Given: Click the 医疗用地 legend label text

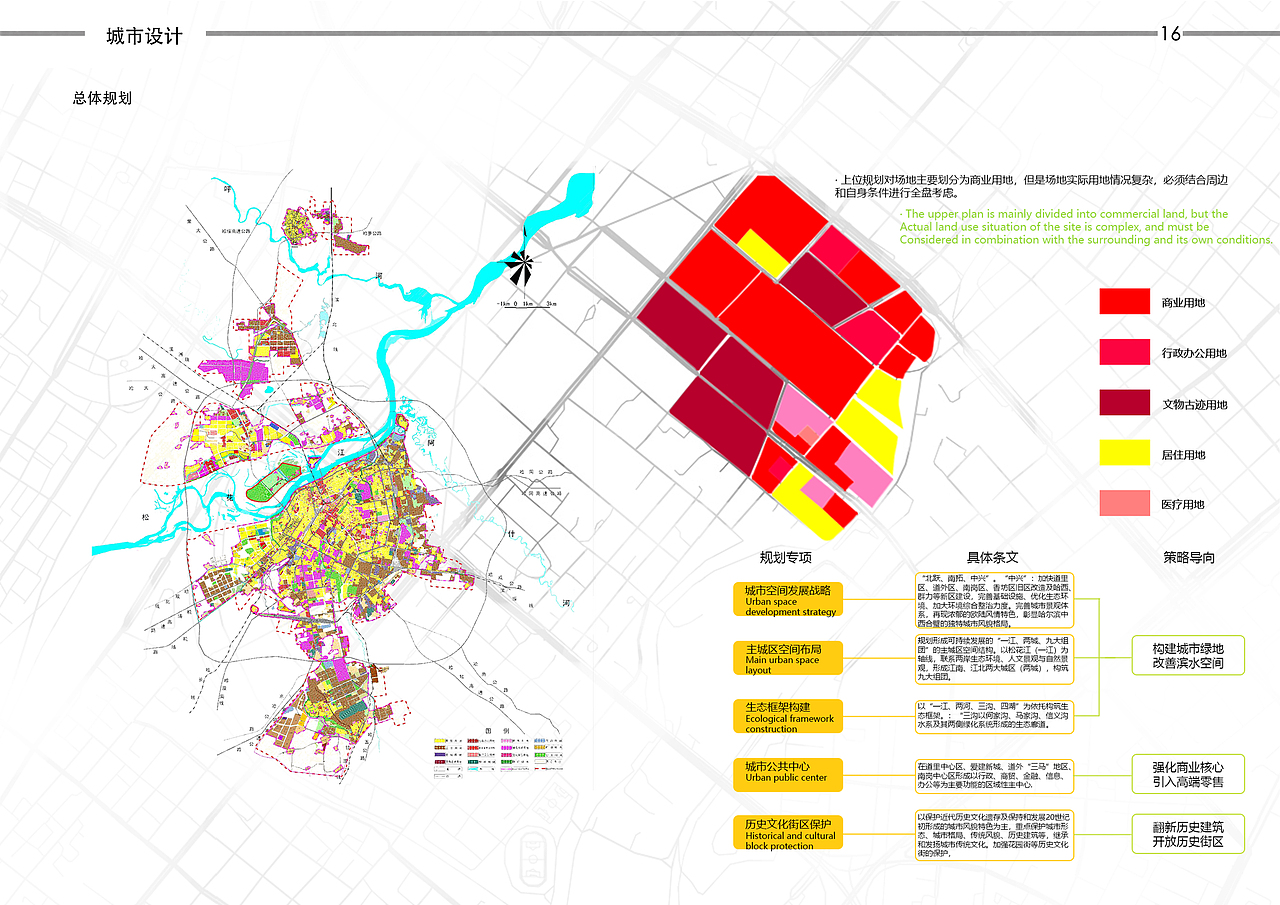Looking at the screenshot, I should pos(1183,504).
